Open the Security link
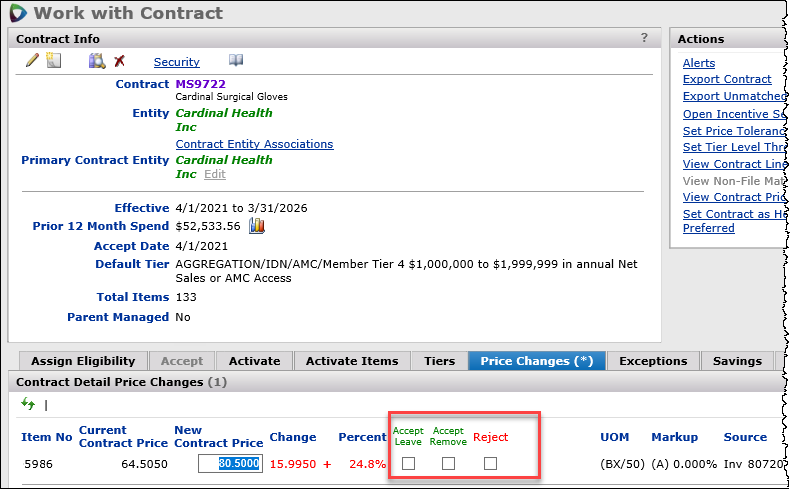 pos(177,62)
